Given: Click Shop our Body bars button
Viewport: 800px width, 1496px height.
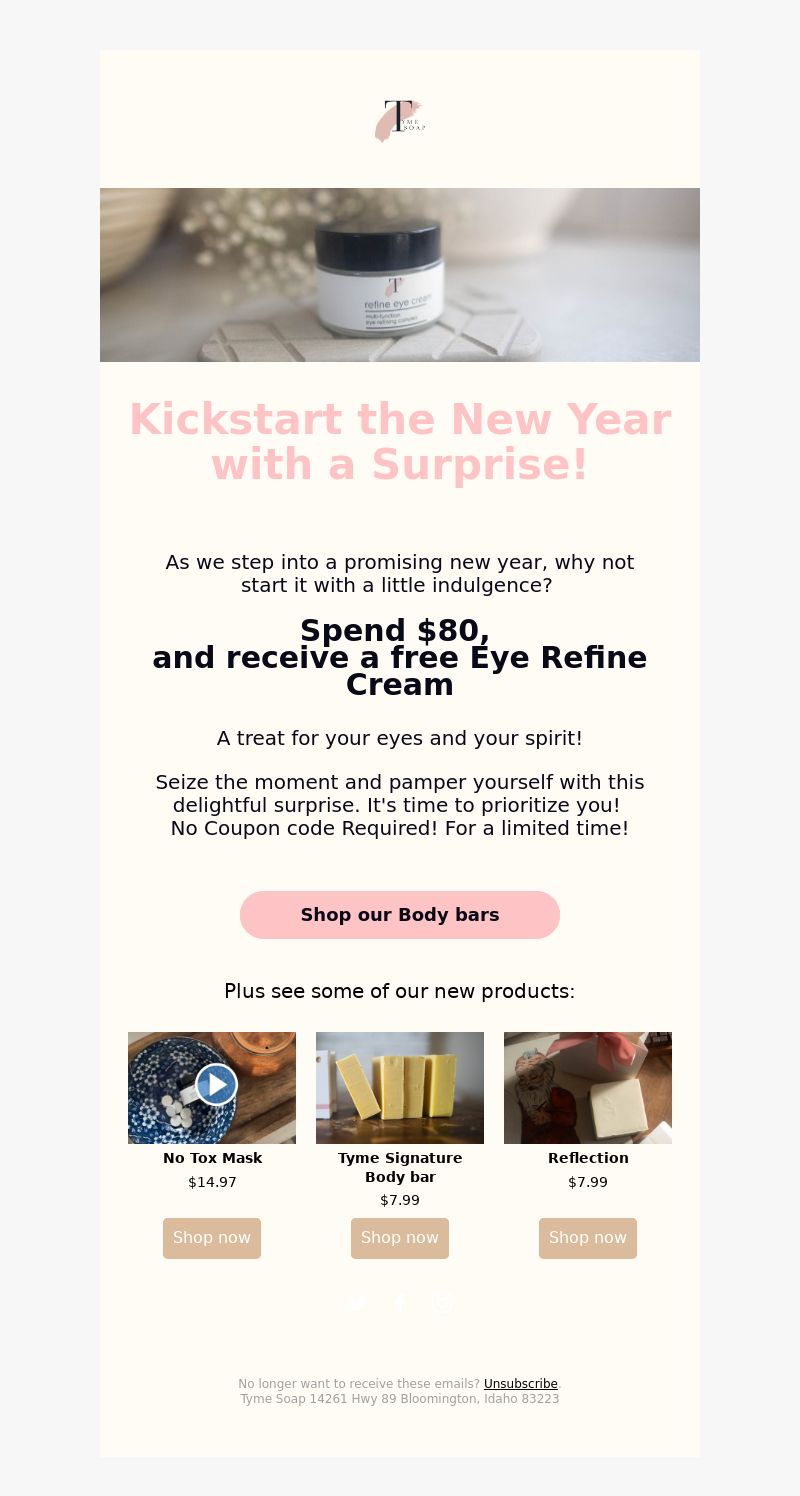Looking at the screenshot, I should click(400, 915).
